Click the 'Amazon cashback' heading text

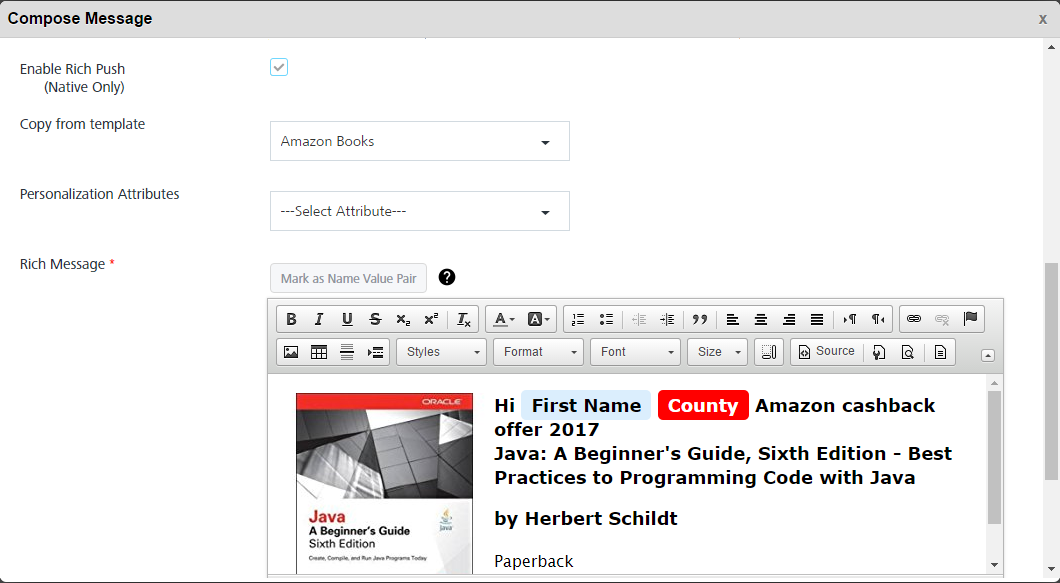845,405
